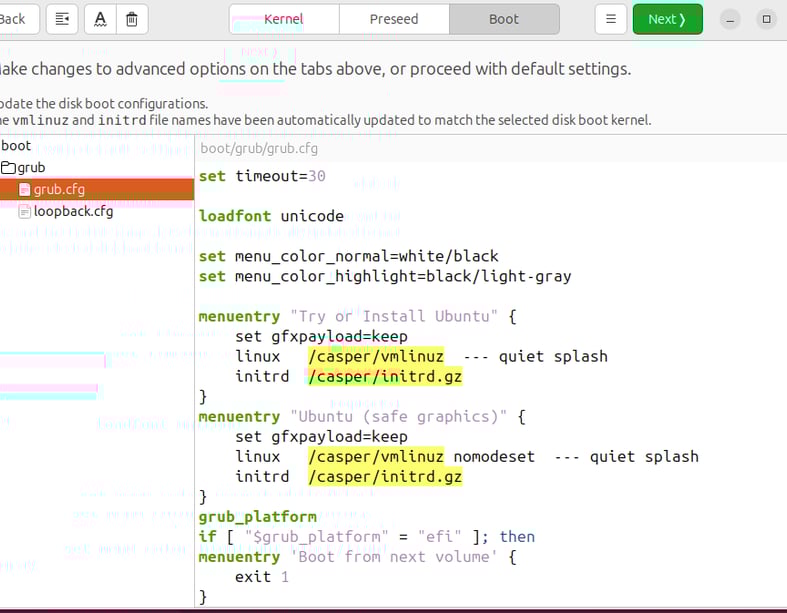Screen dimensions: 787x613
Task: Click /casper/initrd.gz under safe graphics entry
Action: (x=385, y=477)
